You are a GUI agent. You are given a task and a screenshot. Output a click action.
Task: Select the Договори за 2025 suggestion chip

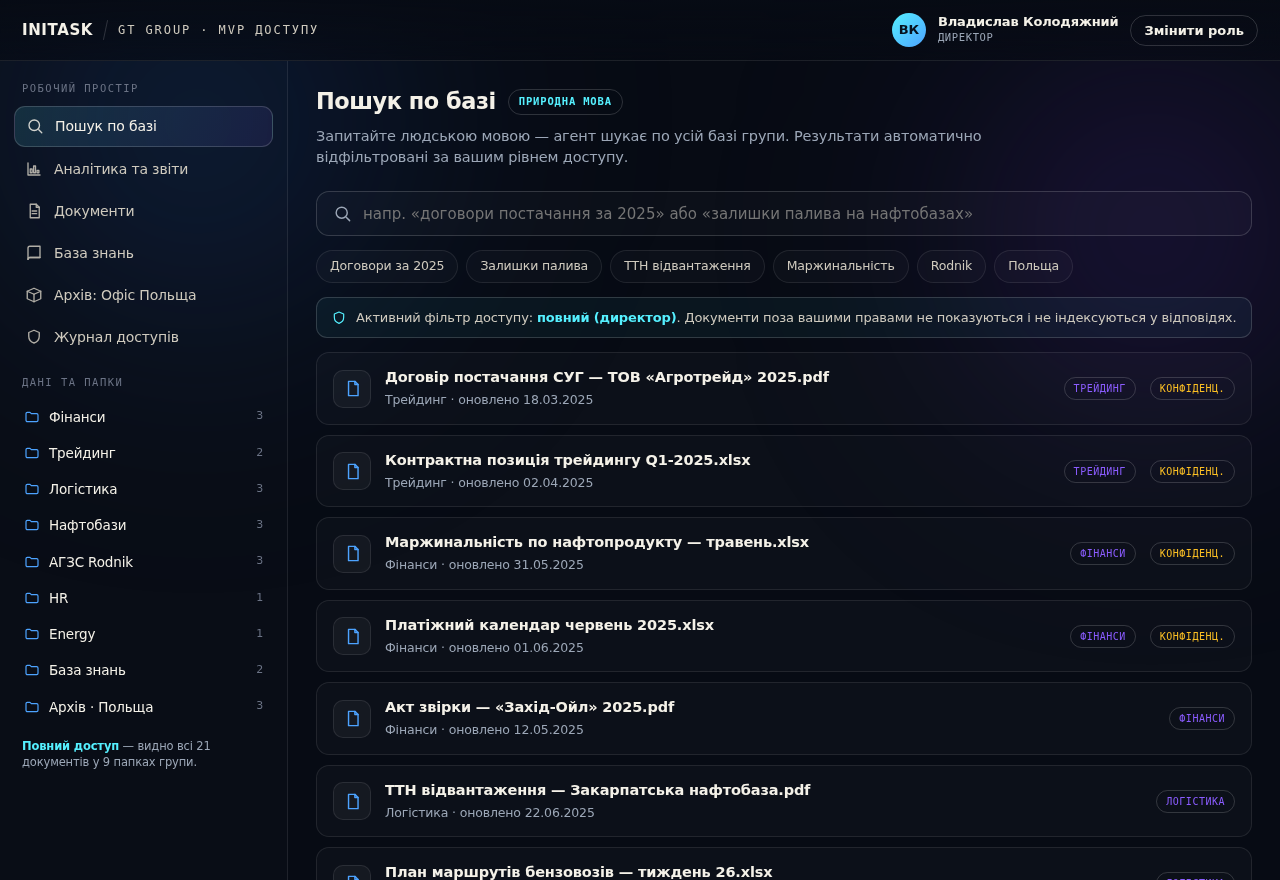[387, 266]
